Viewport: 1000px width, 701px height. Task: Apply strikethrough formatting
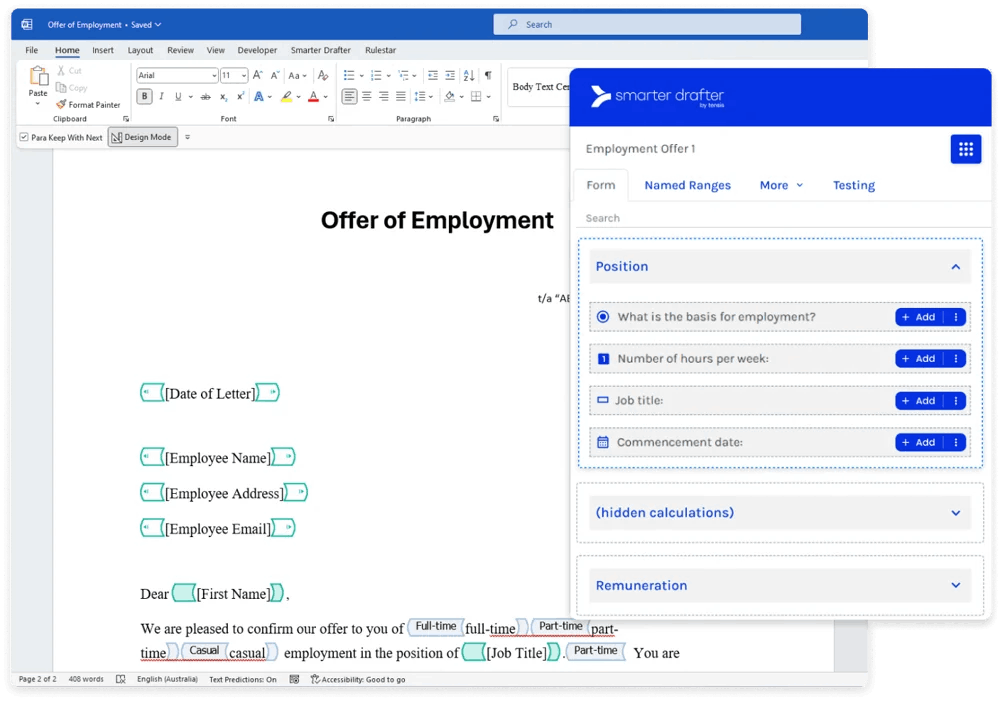coord(205,97)
